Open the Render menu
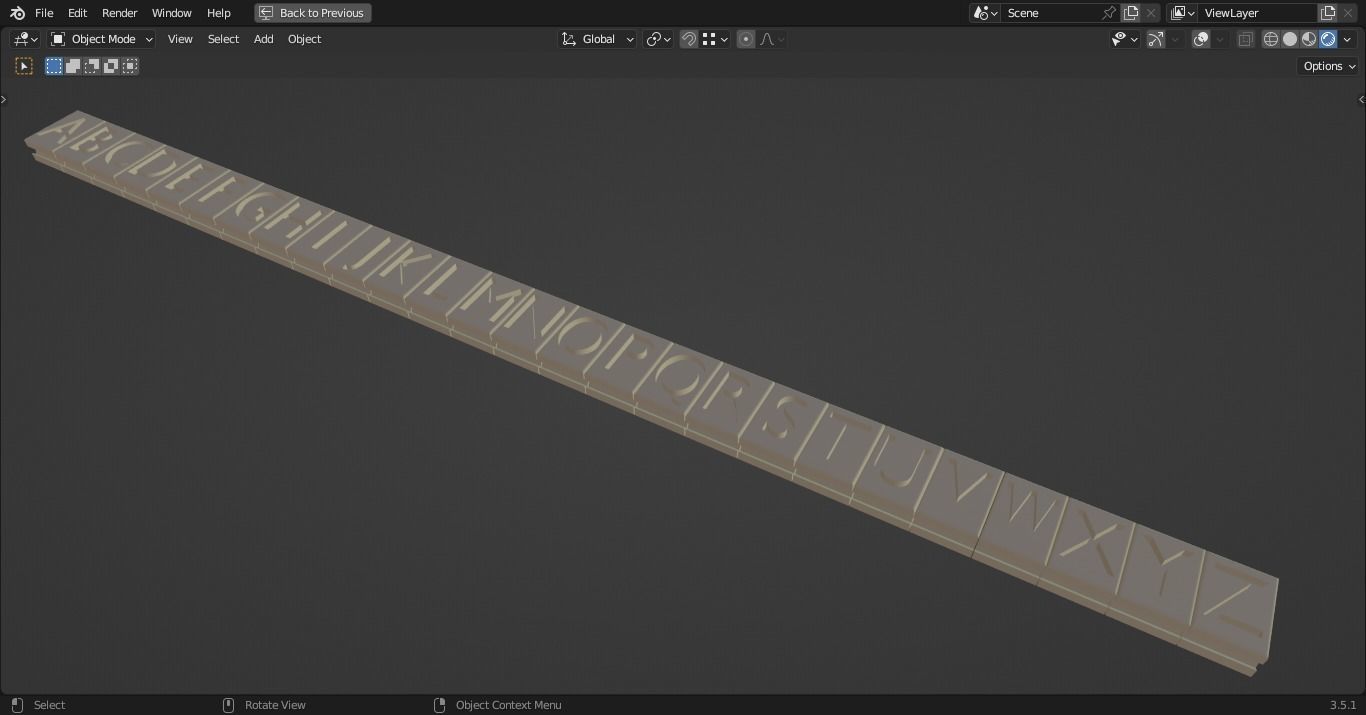Screen dimensions: 1366x715 pyautogui.click(x=119, y=13)
